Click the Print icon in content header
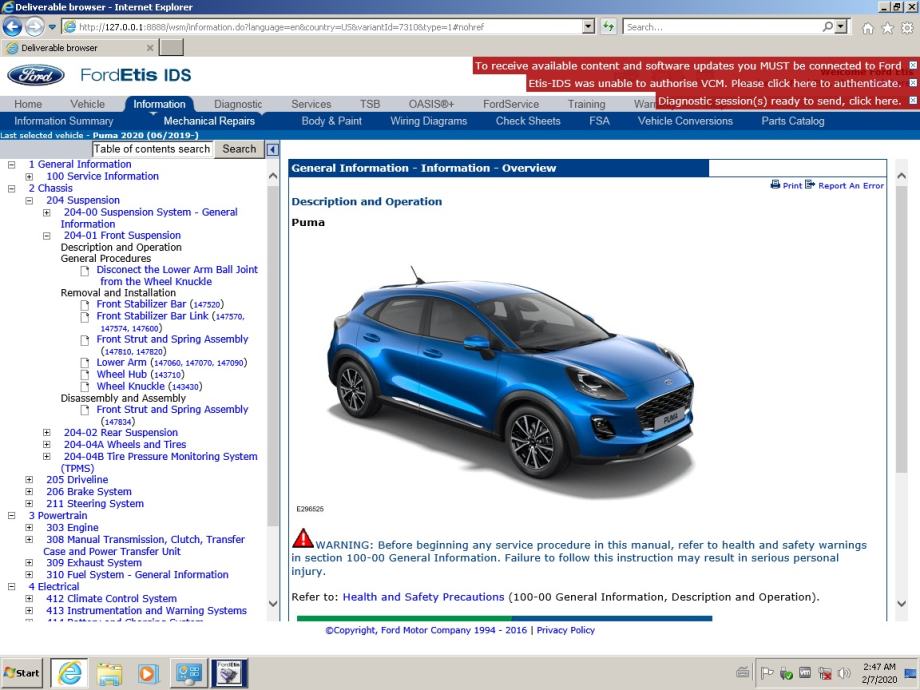This screenshot has height=690, width=920. (x=776, y=185)
